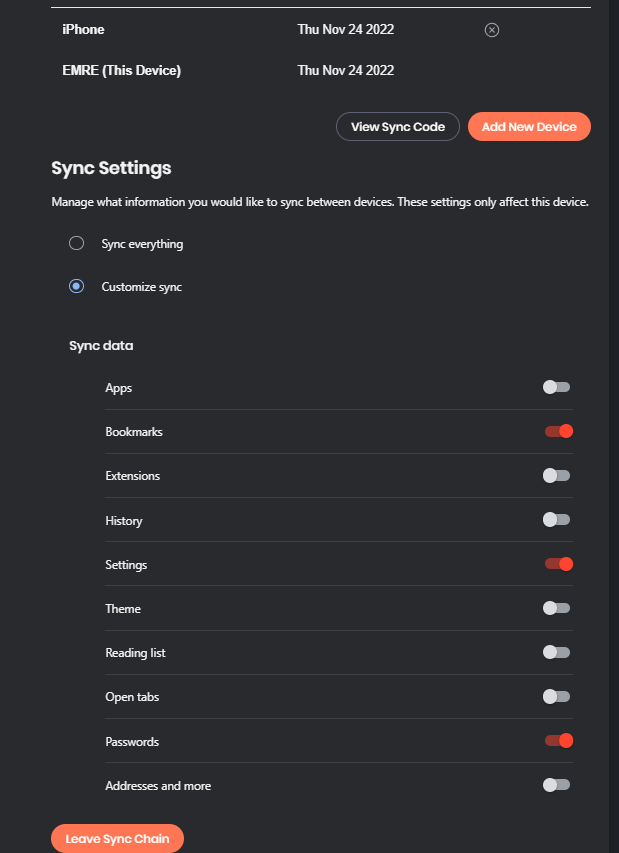Turn on Open tabs sync
Screen dimensions: 619x853
coord(557,696)
